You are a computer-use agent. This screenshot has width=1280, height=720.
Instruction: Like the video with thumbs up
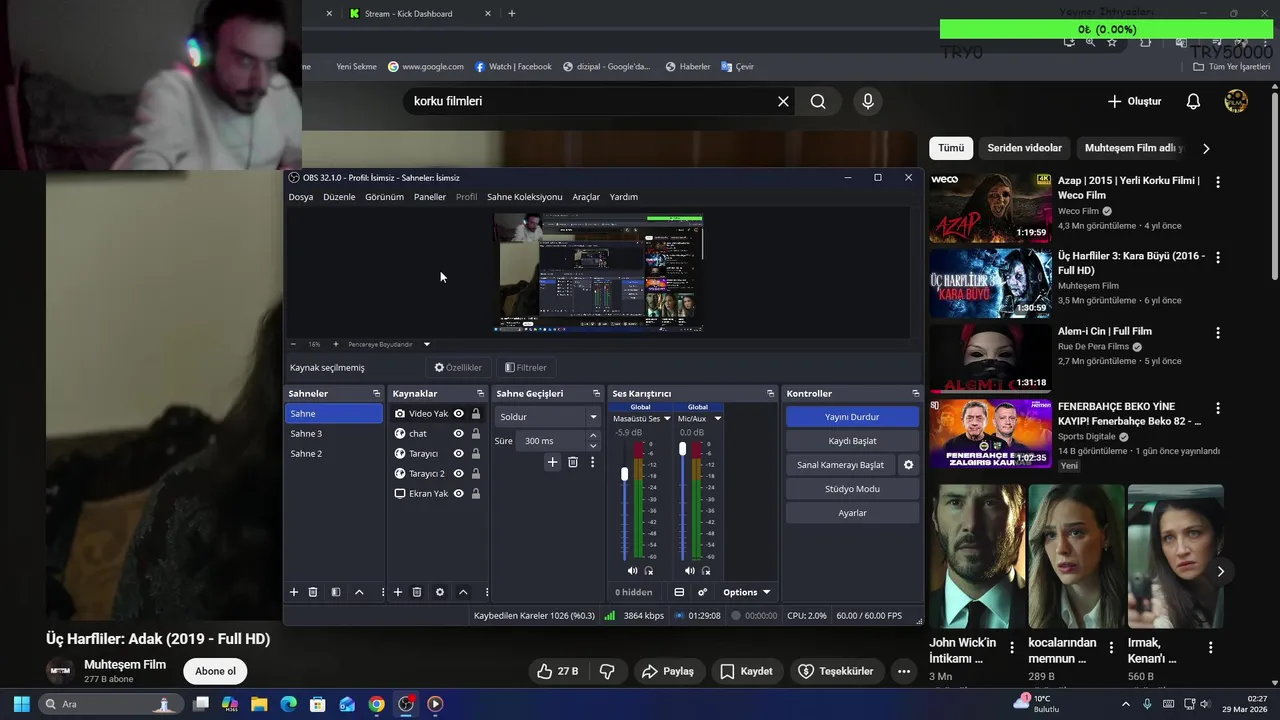pos(557,671)
